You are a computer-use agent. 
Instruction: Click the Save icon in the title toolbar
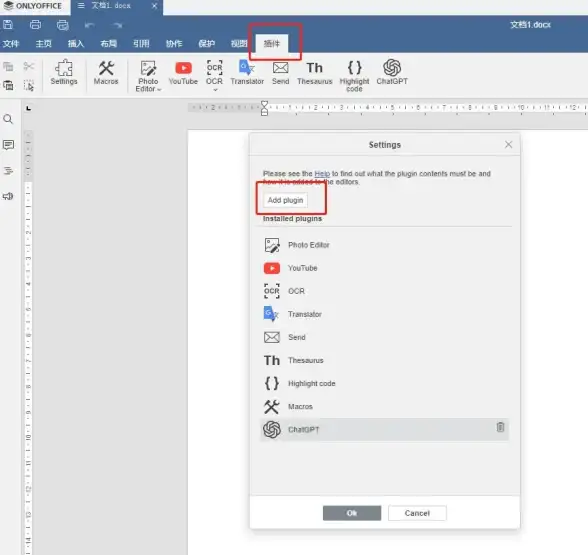pos(8,25)
